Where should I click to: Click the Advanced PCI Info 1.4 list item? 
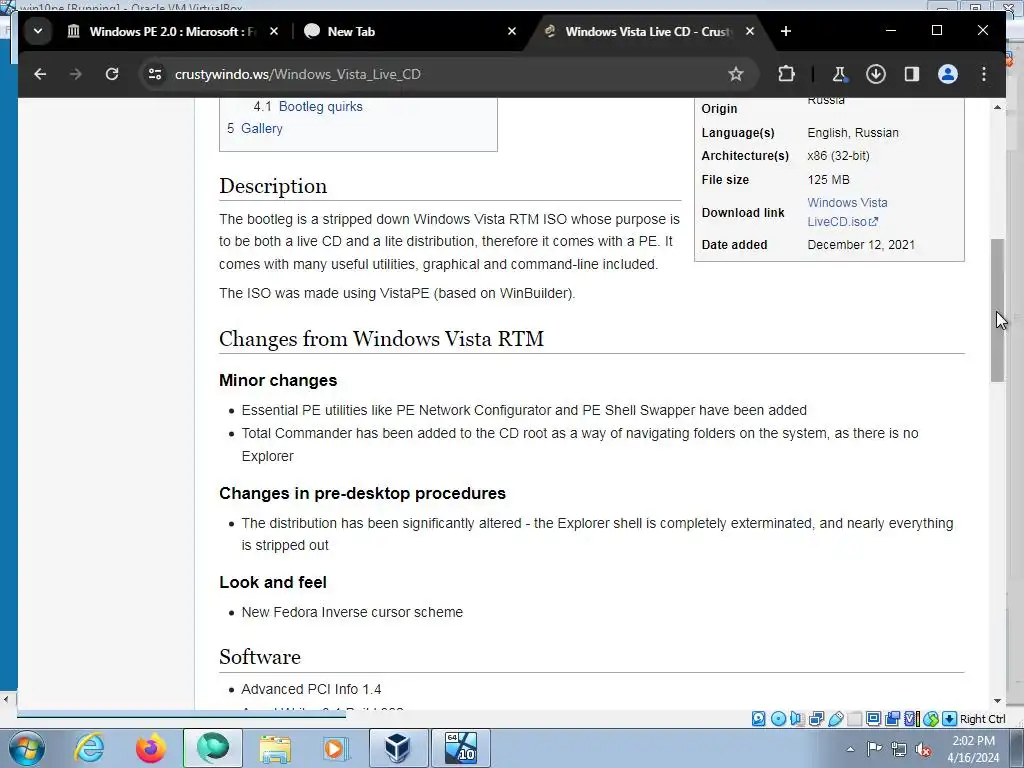coord(312,690)
